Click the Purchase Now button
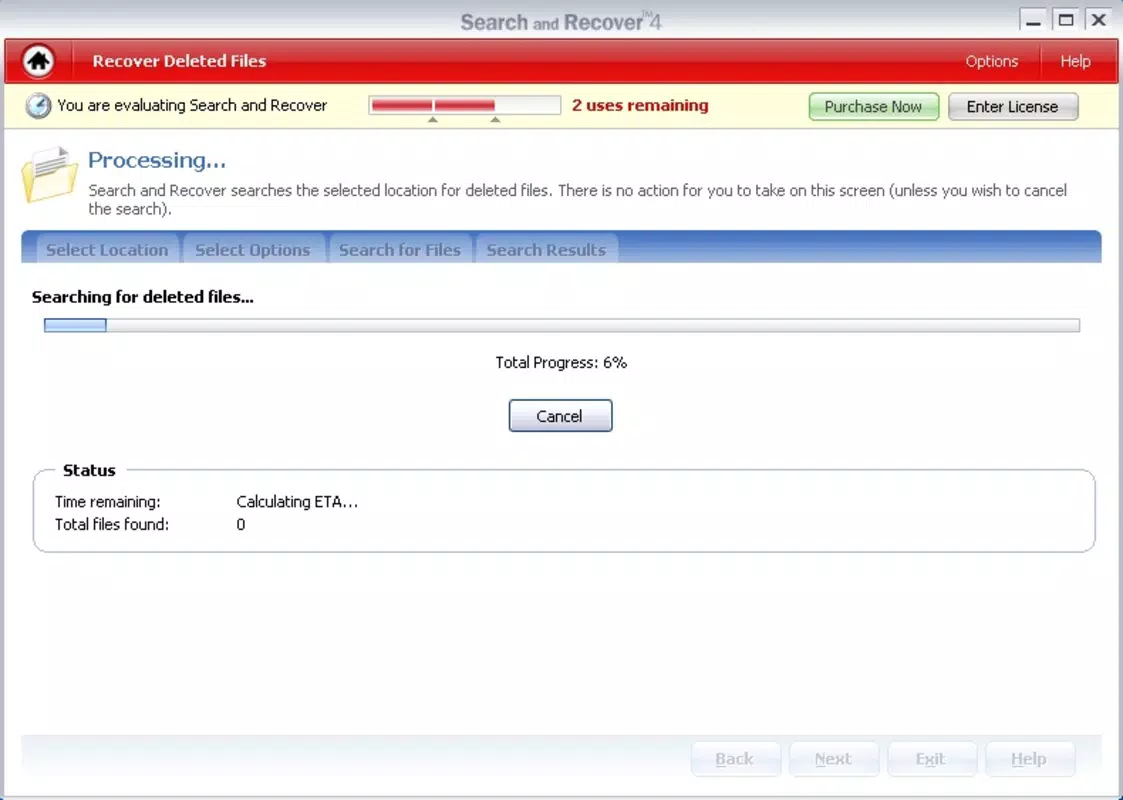 [873, 107]
